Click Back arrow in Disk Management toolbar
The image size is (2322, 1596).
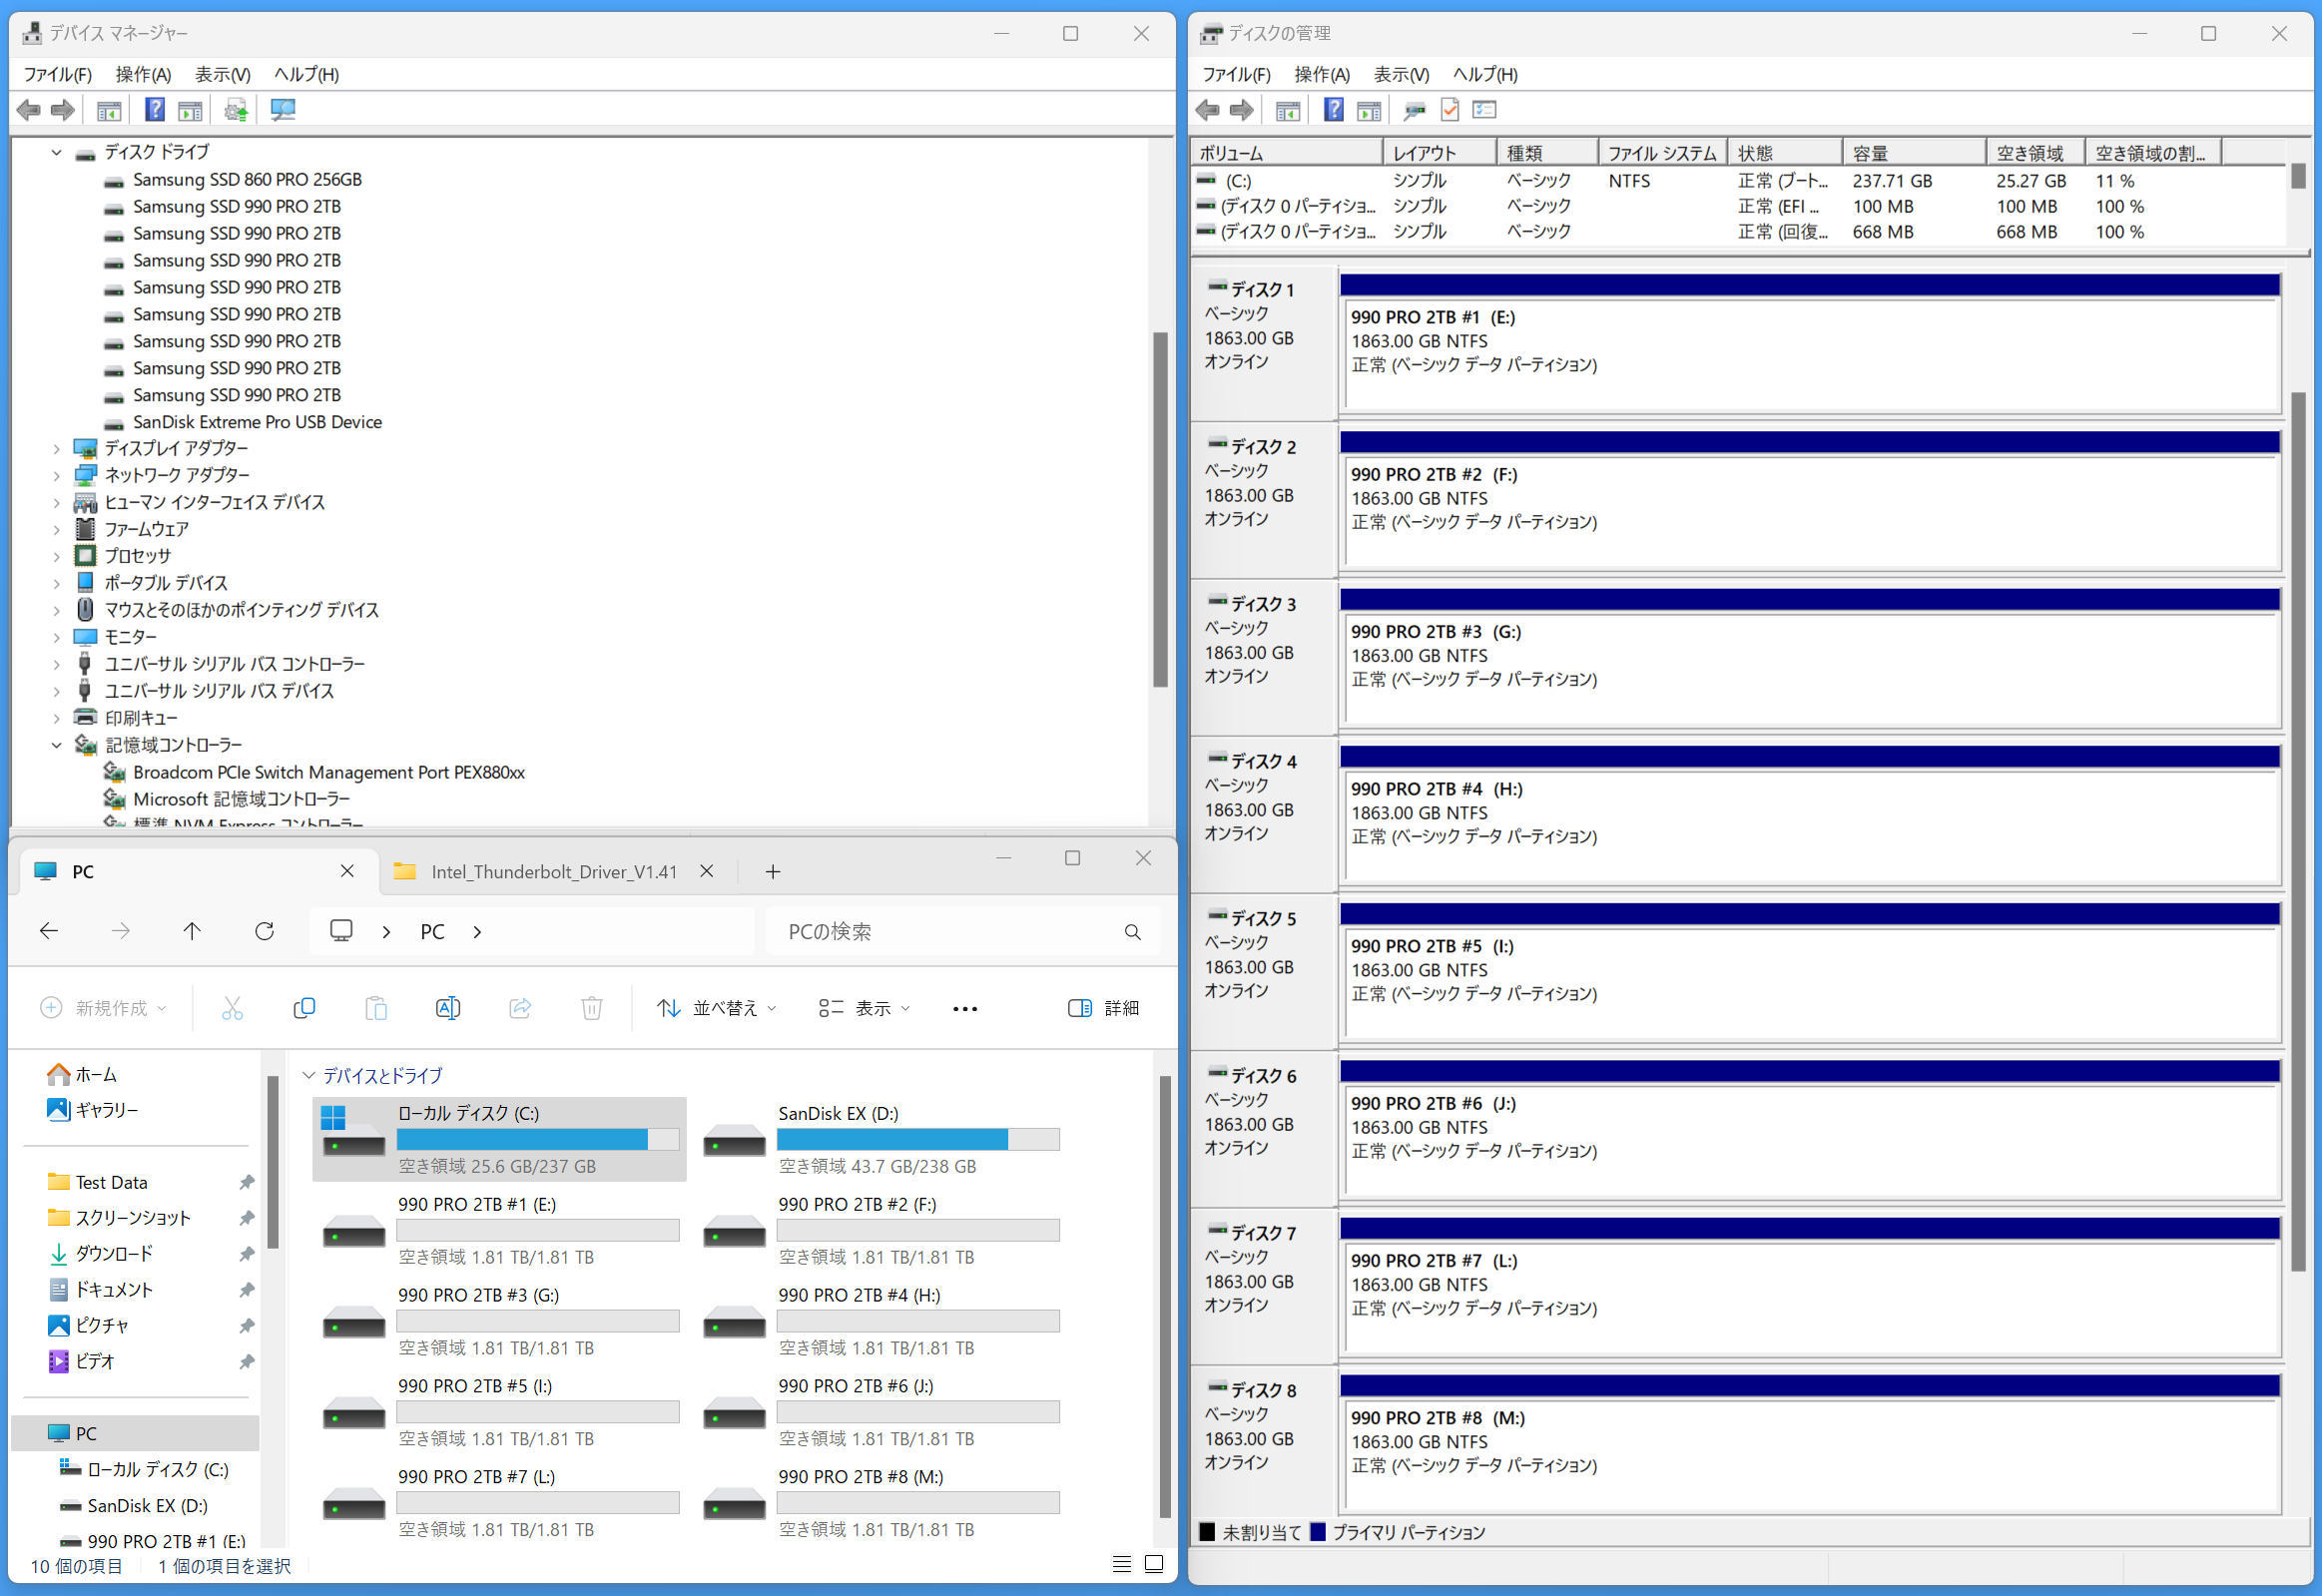(x=1208, y=110)
